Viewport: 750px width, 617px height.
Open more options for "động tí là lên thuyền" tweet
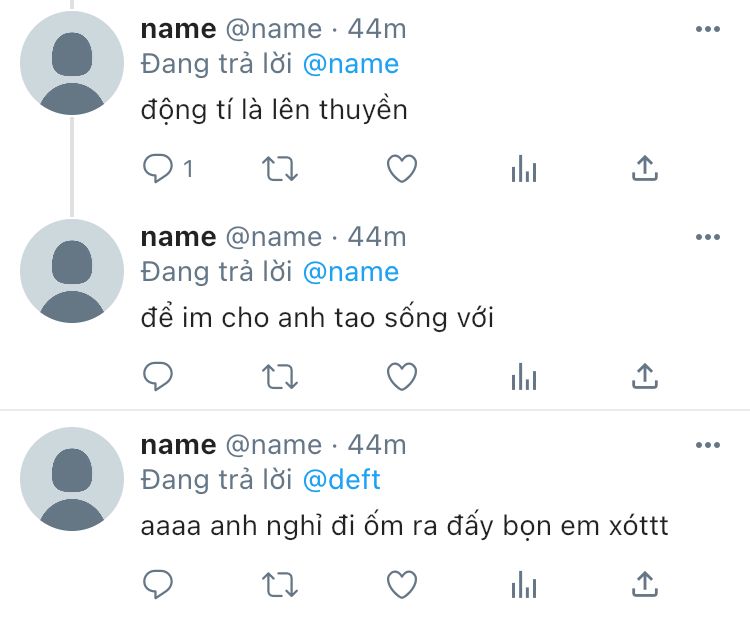click(707, 29)
